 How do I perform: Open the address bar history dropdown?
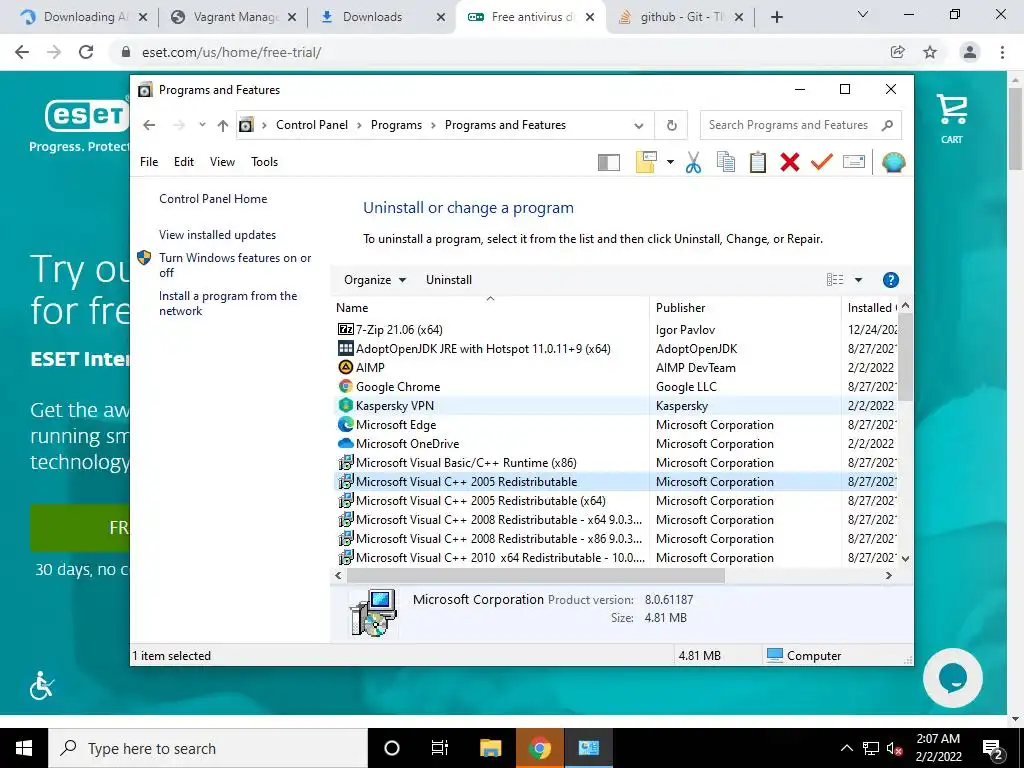639,125
